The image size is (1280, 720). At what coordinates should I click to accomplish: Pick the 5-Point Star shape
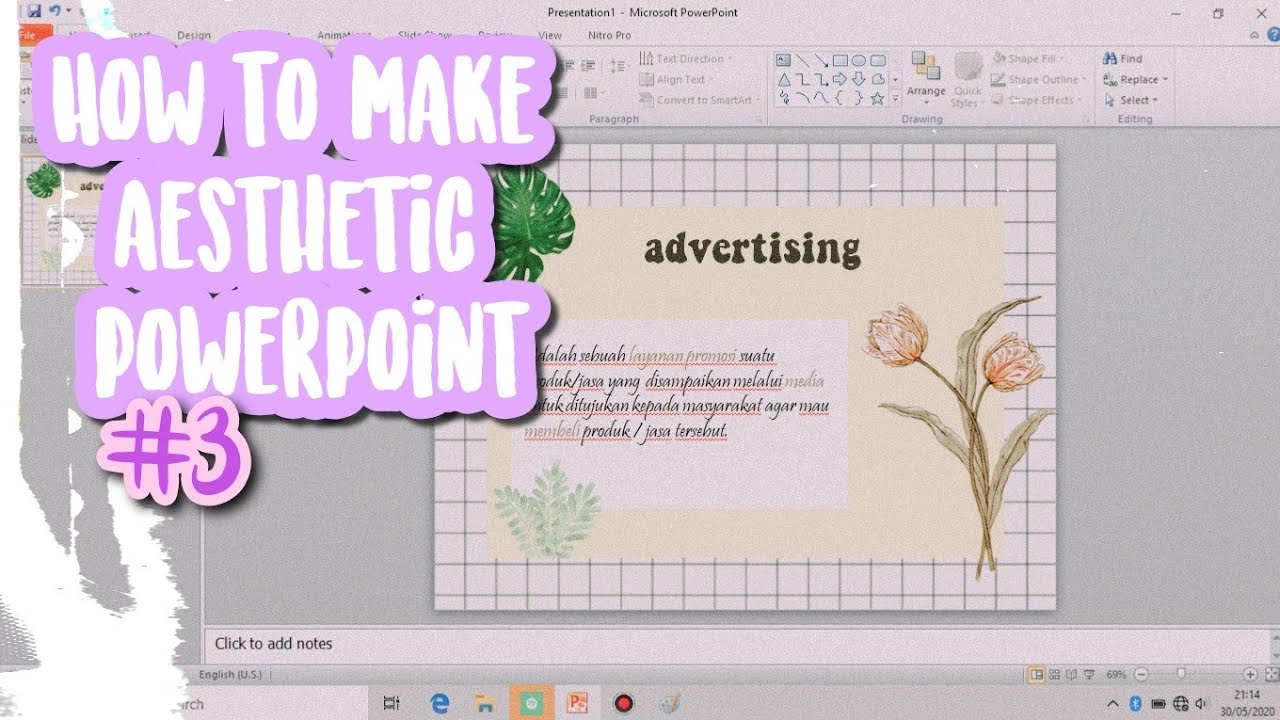878,98
